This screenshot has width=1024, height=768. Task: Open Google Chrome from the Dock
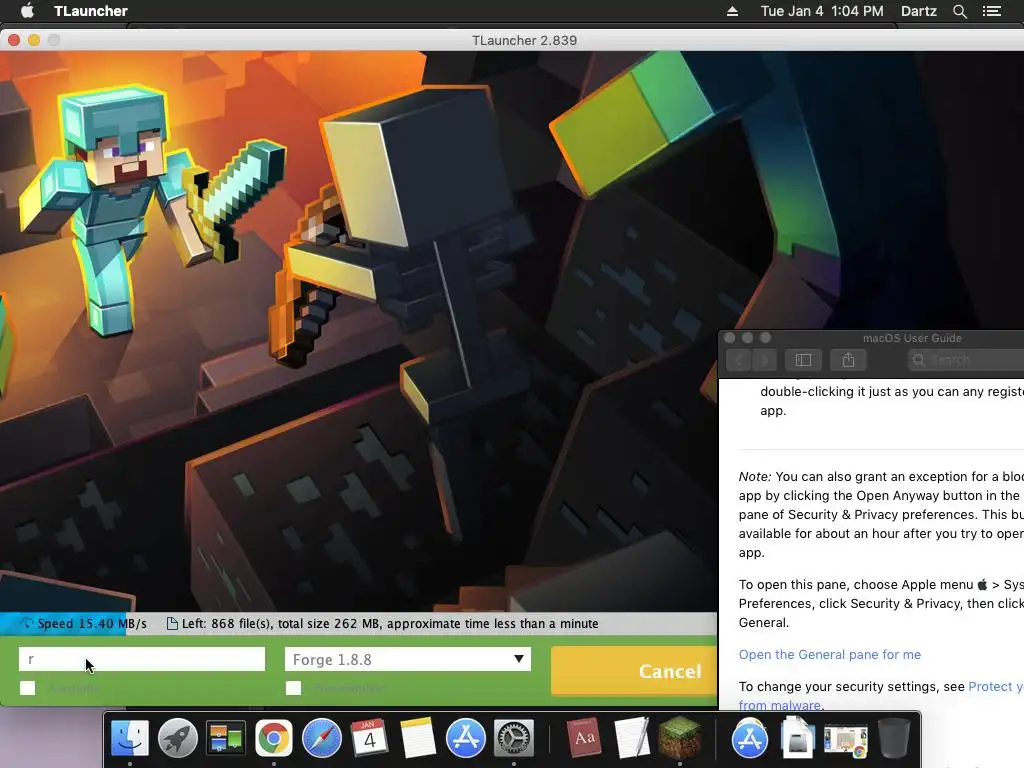274,738
